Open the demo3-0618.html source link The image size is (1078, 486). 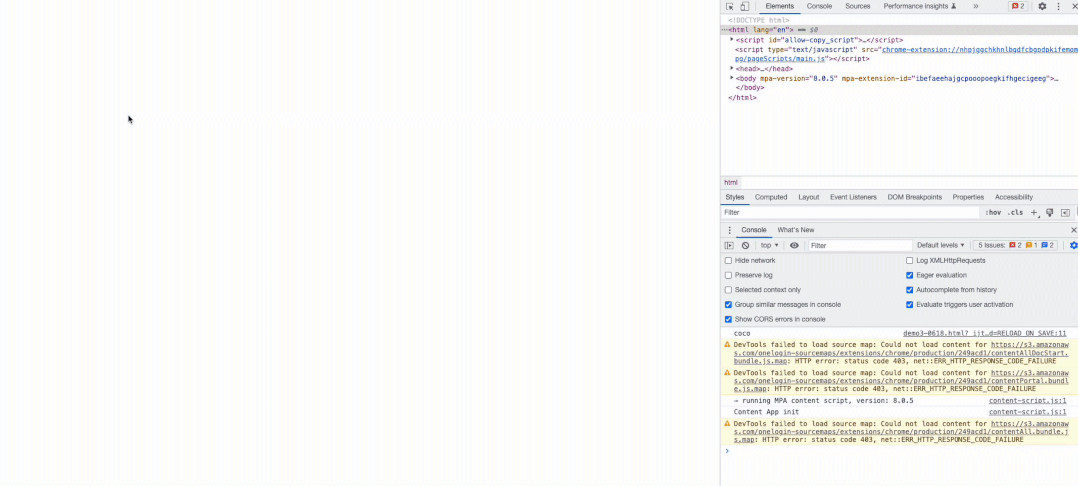click(984, 333)
